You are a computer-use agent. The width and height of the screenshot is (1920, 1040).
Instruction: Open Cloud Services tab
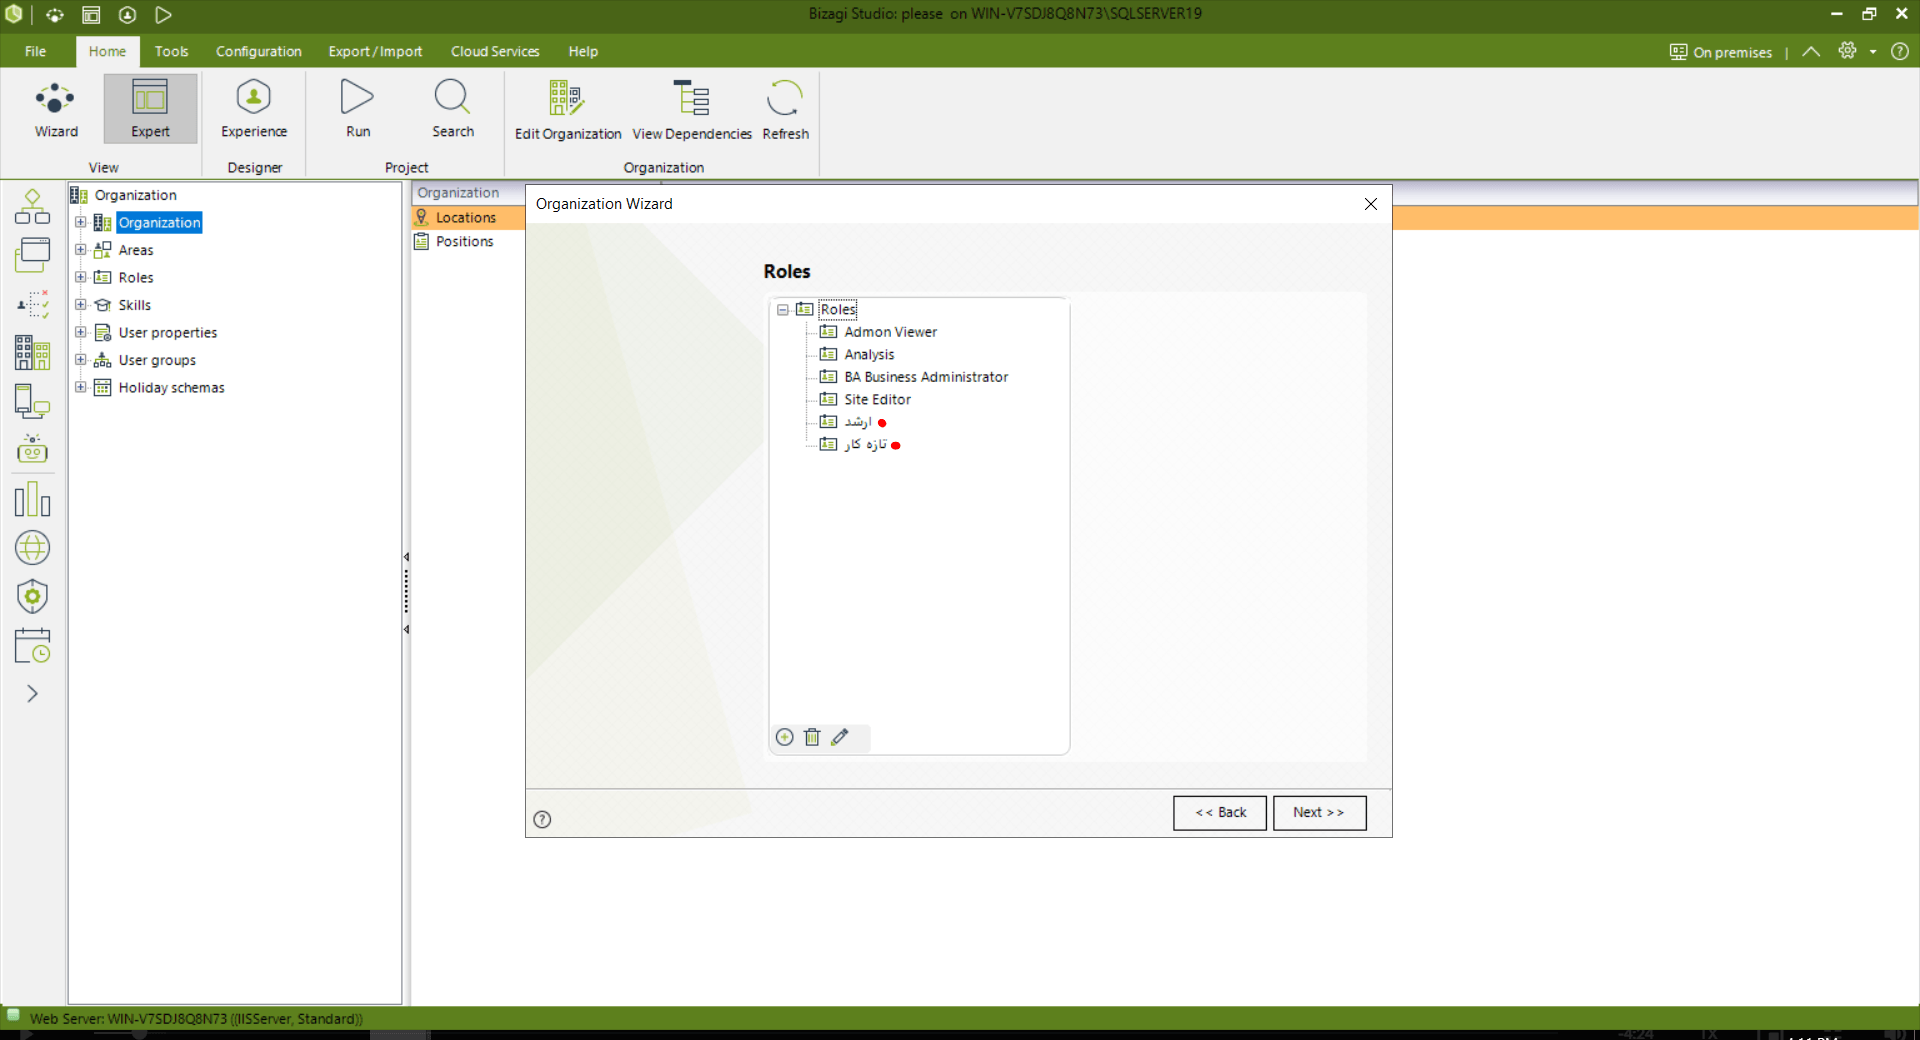[495, 51]
